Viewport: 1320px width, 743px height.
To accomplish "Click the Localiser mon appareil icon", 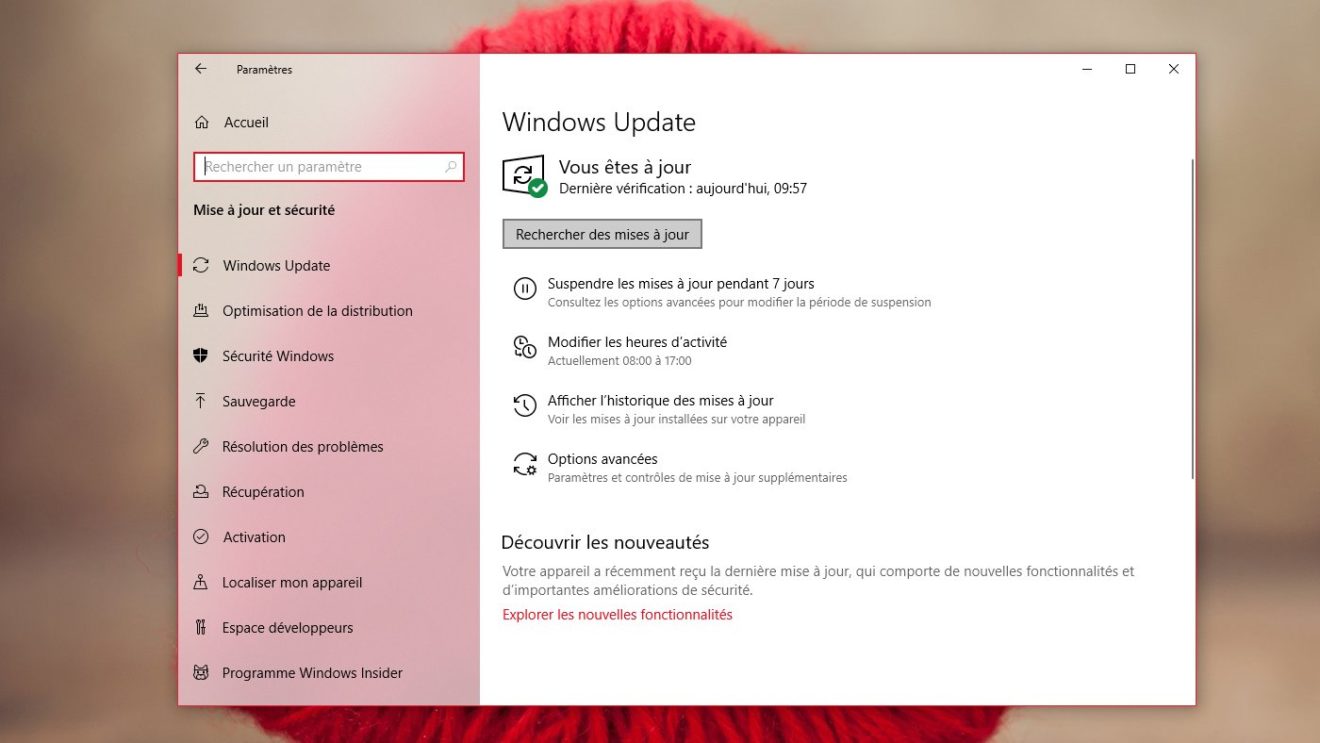I will coord(201,582).
